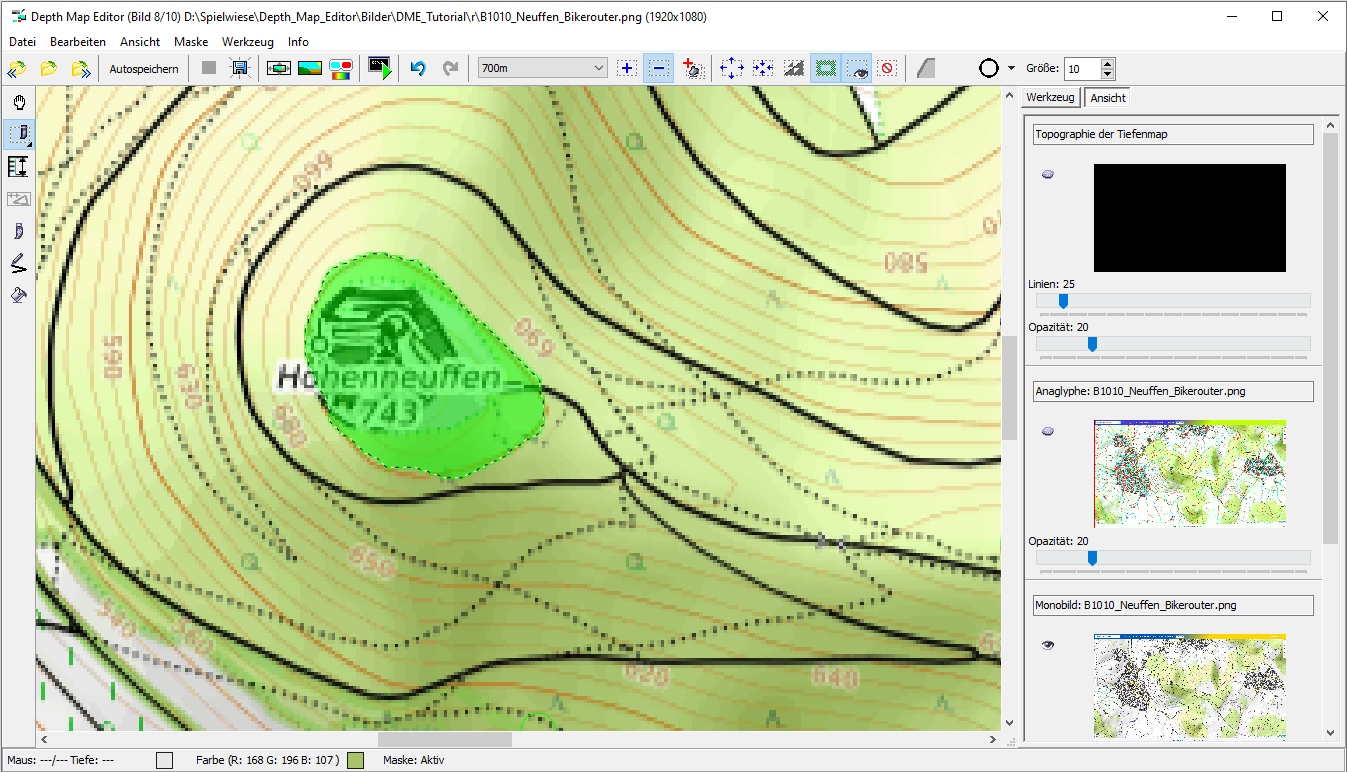This screenshot has width=1347, height=772.
Task: Click the Anaglyphe Opazität slider handle
Action: pyautogui.click(x=1092, y=557)
